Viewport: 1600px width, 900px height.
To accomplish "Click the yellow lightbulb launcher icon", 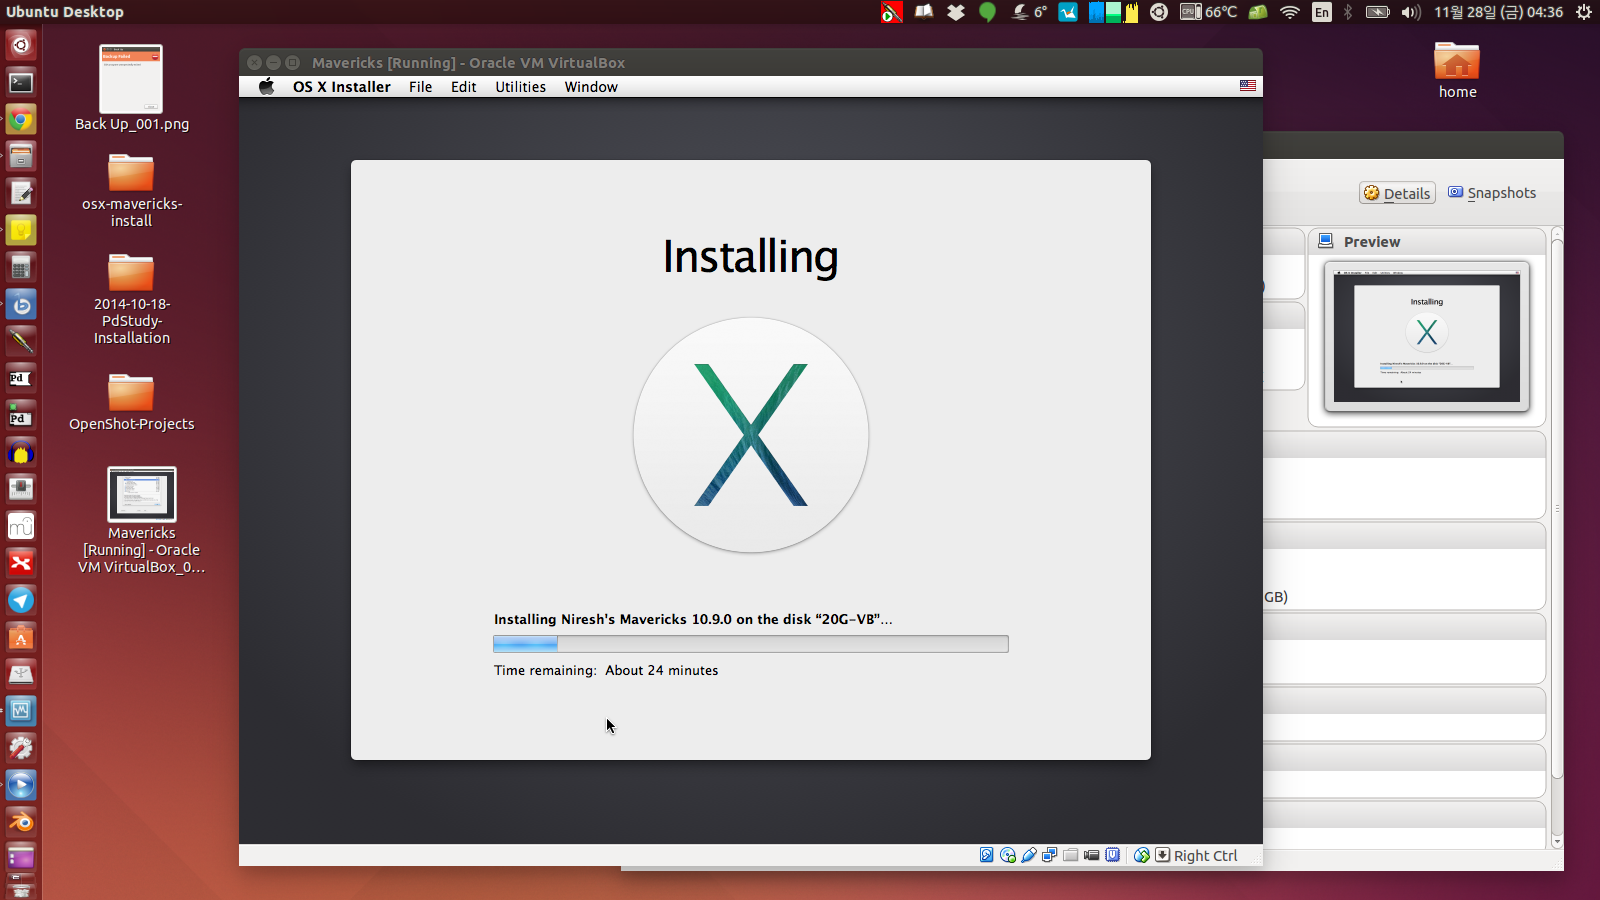I will pos(21,231).
